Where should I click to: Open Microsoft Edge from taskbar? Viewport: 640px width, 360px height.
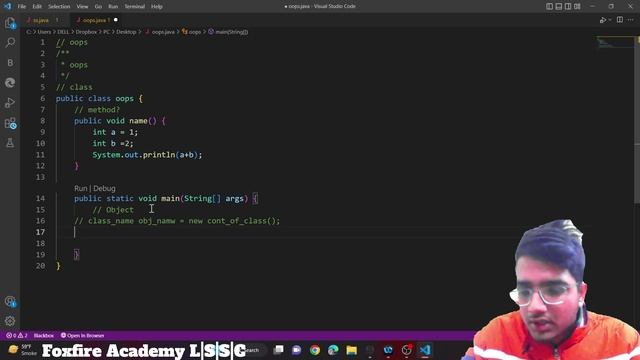(x=333, y=350)
